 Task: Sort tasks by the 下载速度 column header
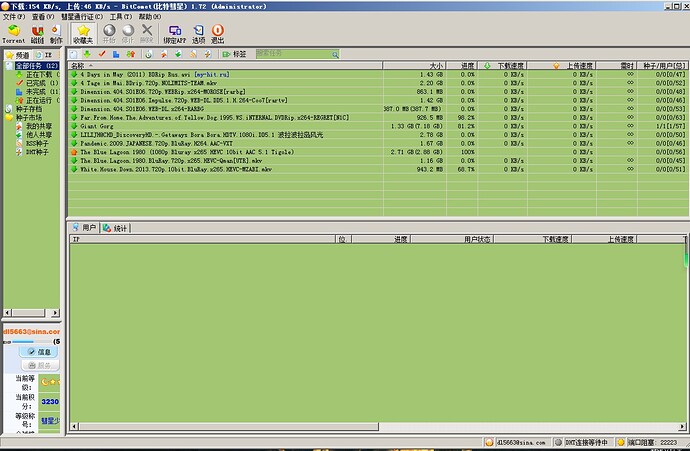coord(503,66)
